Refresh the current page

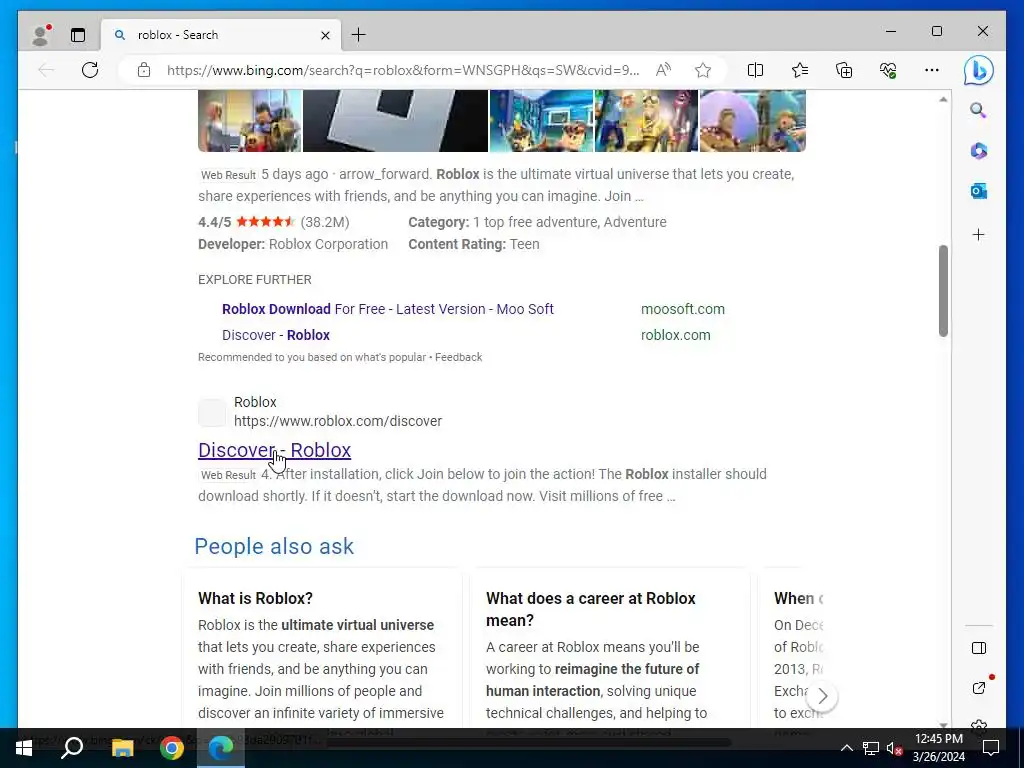[x=90, y=70]
